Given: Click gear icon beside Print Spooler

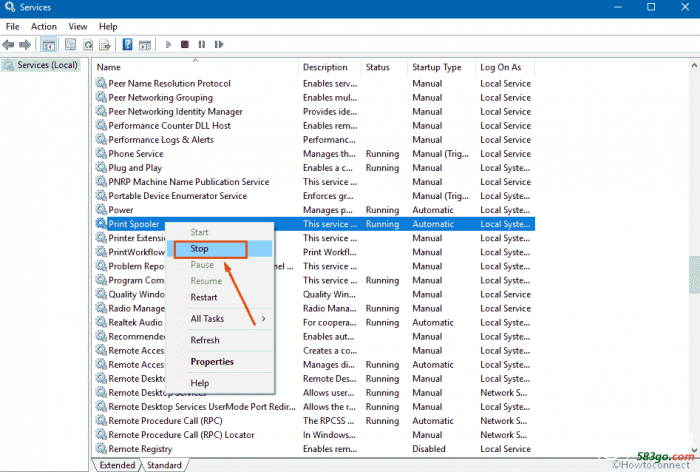Looking at the screenshot, I should (x=101, y=224).
